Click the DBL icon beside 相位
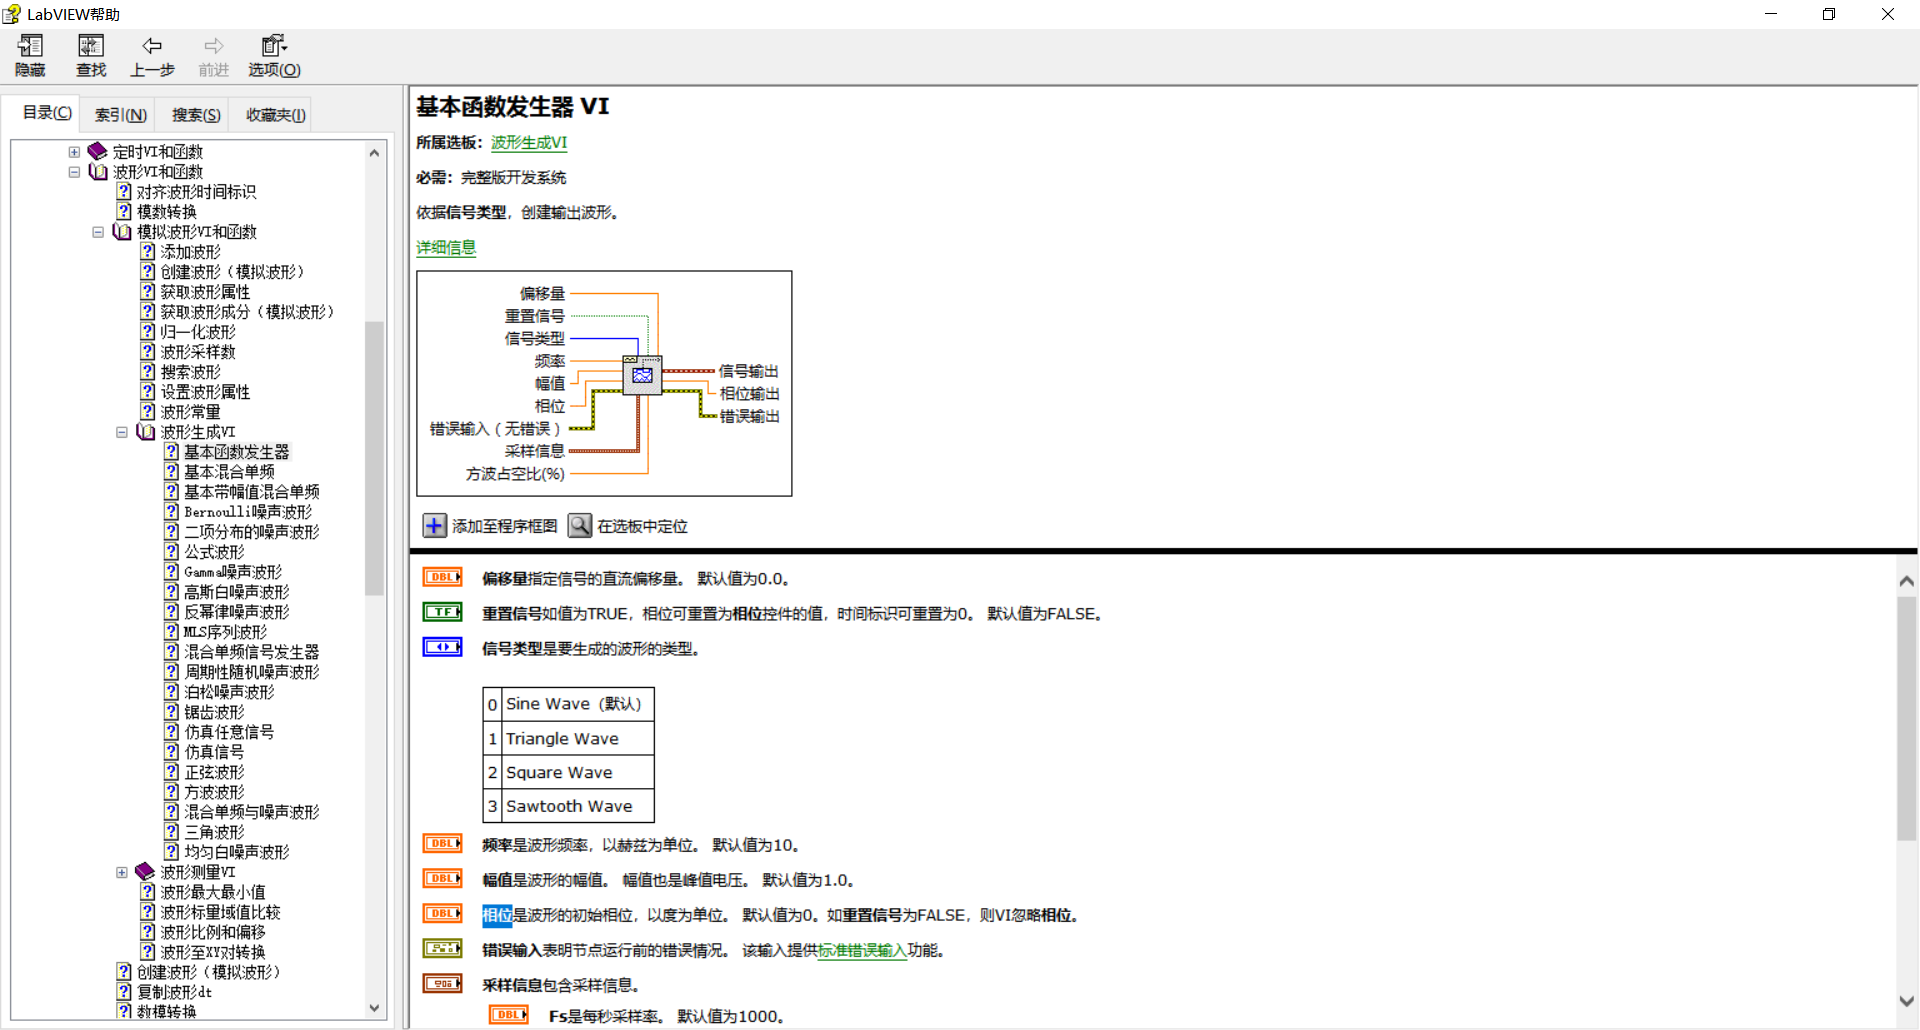 coord(442,914)
